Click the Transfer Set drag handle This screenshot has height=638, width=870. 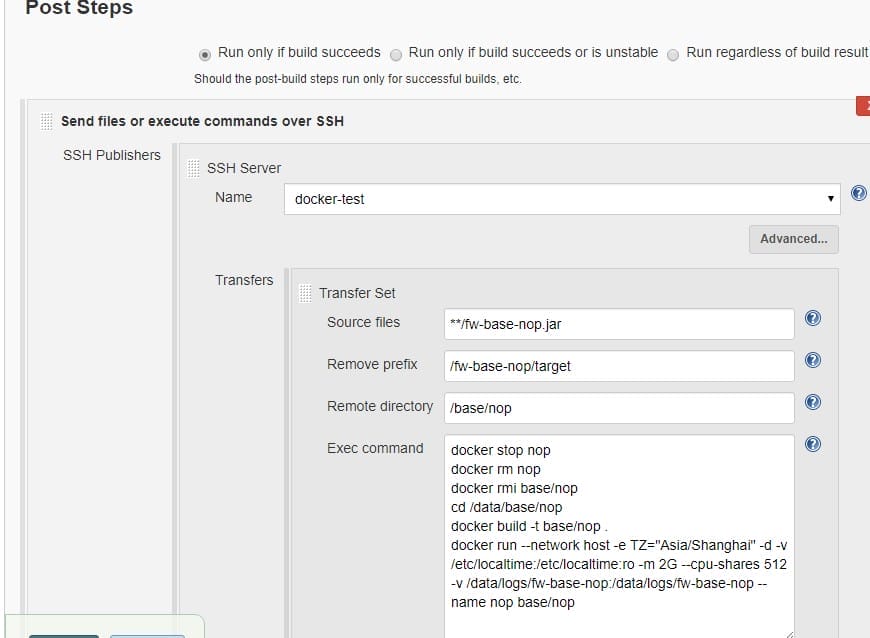click(x=306, y=293)
